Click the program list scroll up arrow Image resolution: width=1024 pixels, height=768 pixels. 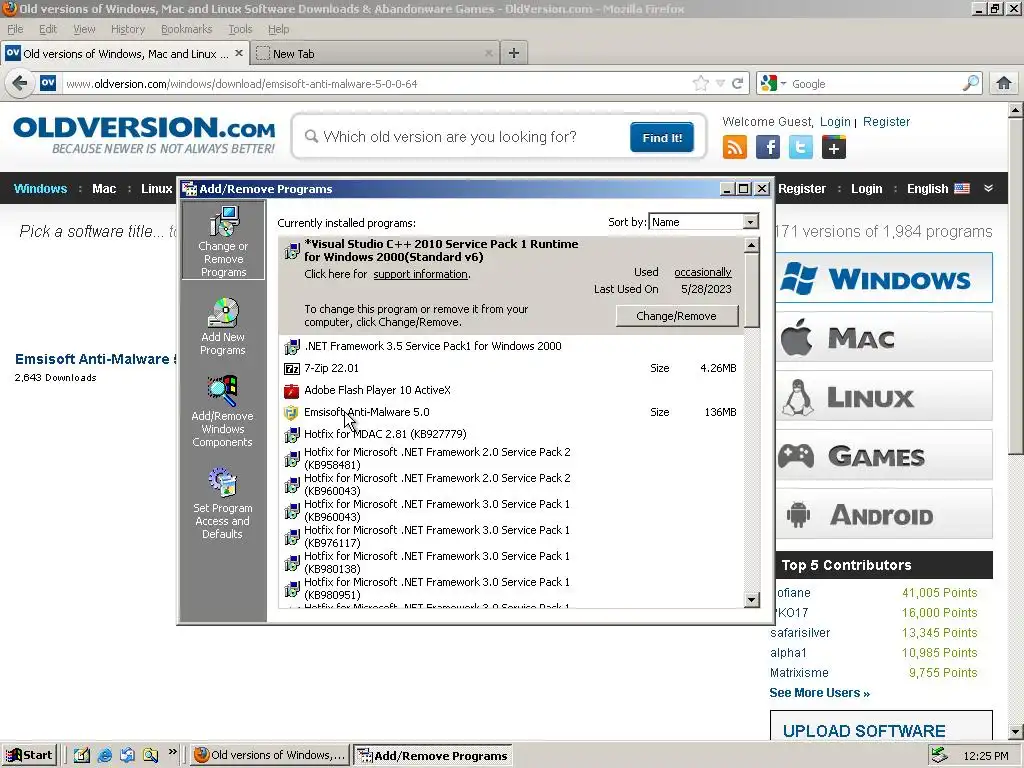coord(752,246)
